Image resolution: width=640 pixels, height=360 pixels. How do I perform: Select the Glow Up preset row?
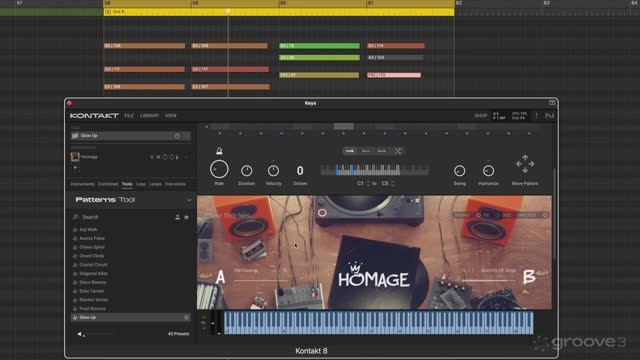click(x=131, y=317)
